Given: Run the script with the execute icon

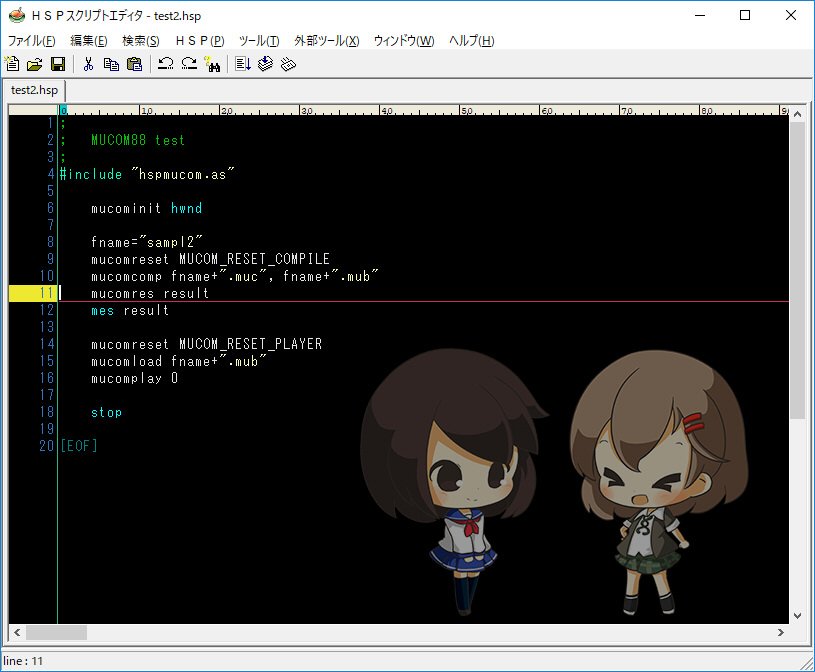Looking at the screenshot, I should click(x=241, y=63).
